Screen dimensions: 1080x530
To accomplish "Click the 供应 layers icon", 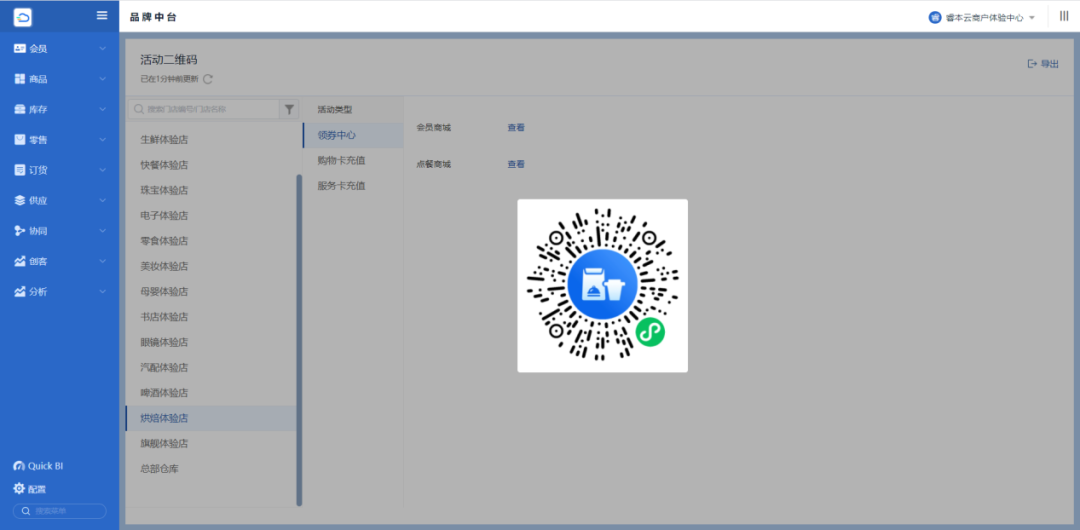I will [x=19, y=200].
